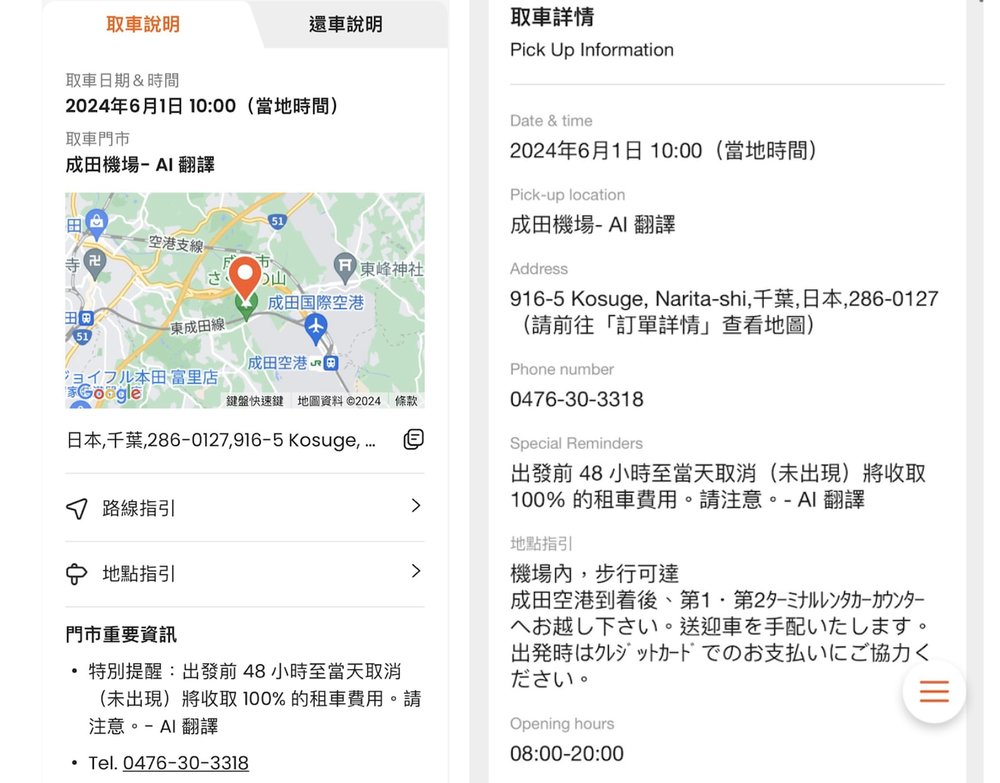Open the map 條款 terms link
This screenshot has height=783, width=1000.
click(x=406, y=401)
